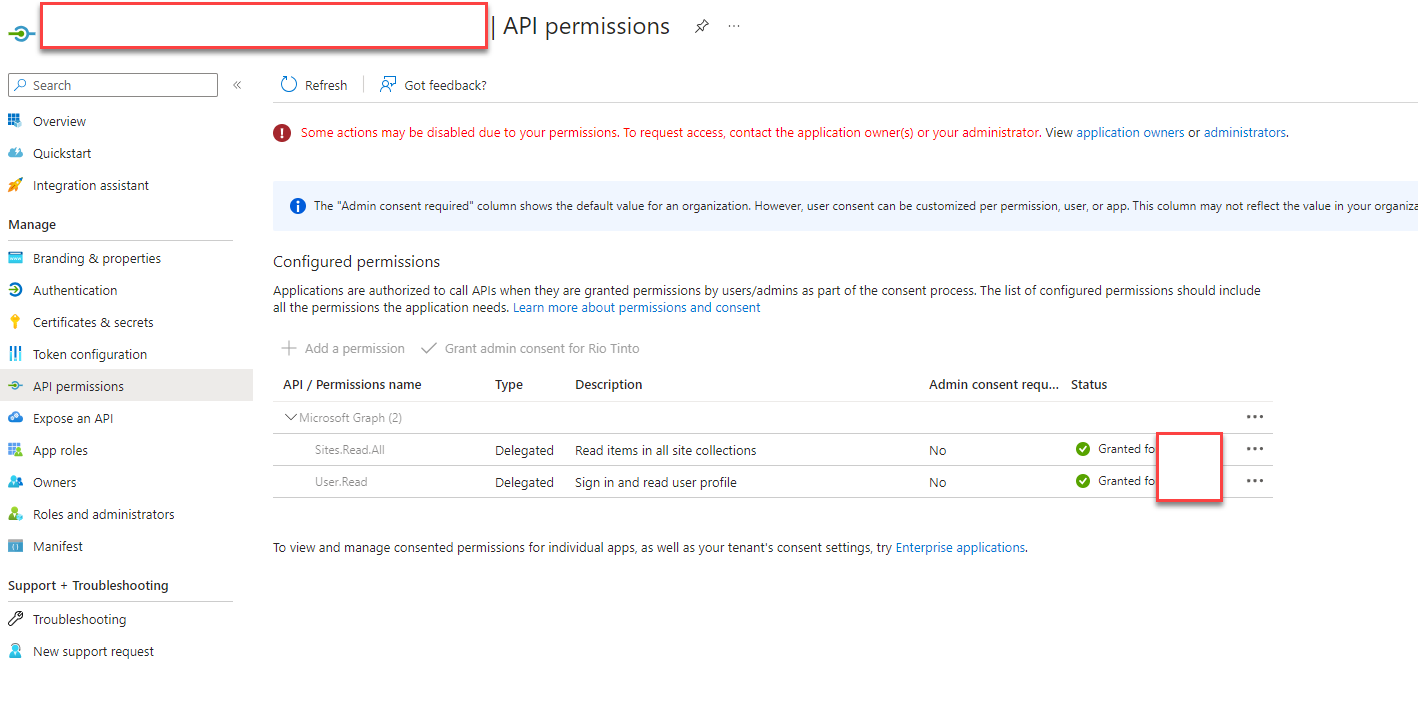This screenshot has width=1418, height=728.
Task: Click 'Sign in and read user profile' description
Action: coord(656,482)
